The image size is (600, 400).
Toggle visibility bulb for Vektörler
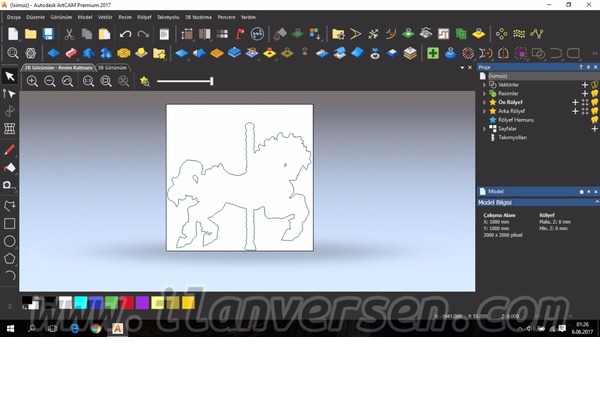[594, 85]
